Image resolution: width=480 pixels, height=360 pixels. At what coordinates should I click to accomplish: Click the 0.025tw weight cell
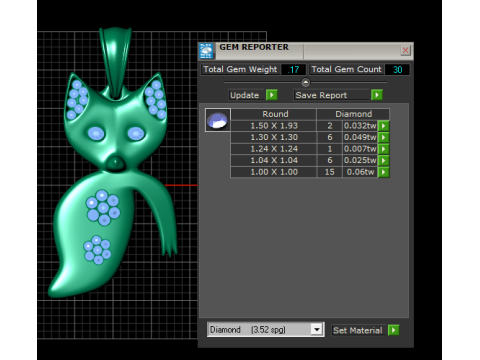click(360, 160)
